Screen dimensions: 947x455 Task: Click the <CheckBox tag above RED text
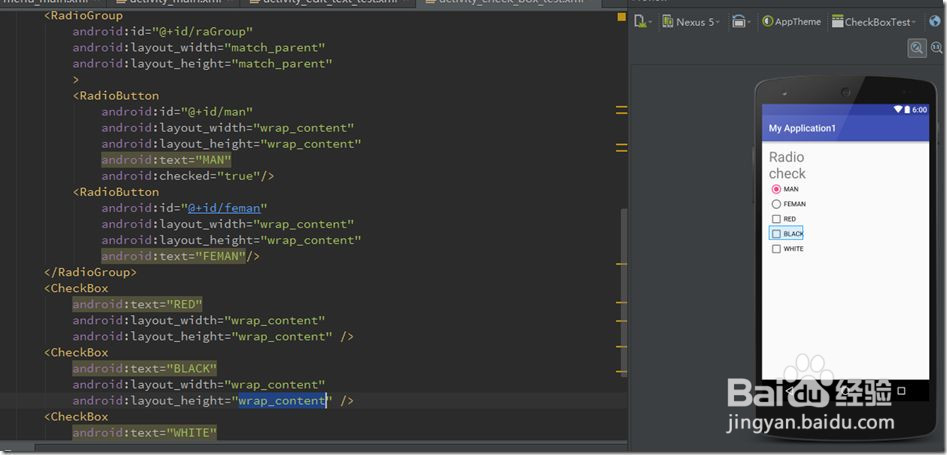[76, 289]
